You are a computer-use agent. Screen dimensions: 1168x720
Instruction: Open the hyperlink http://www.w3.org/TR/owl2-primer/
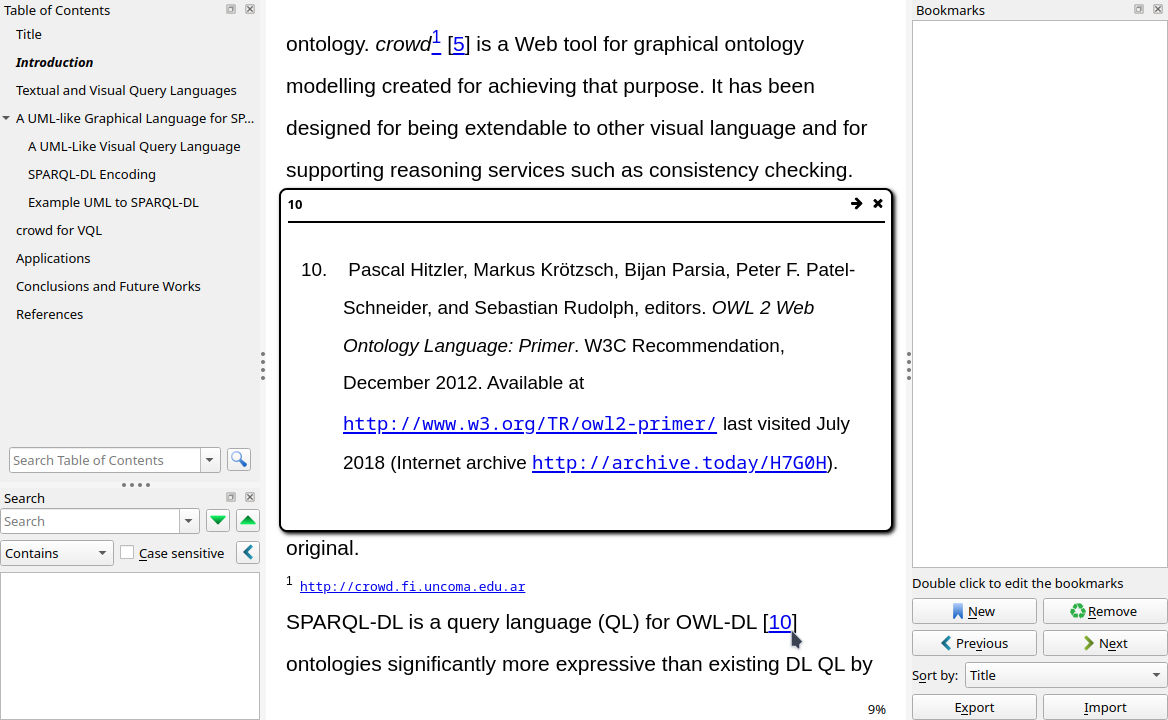point(529,423)
